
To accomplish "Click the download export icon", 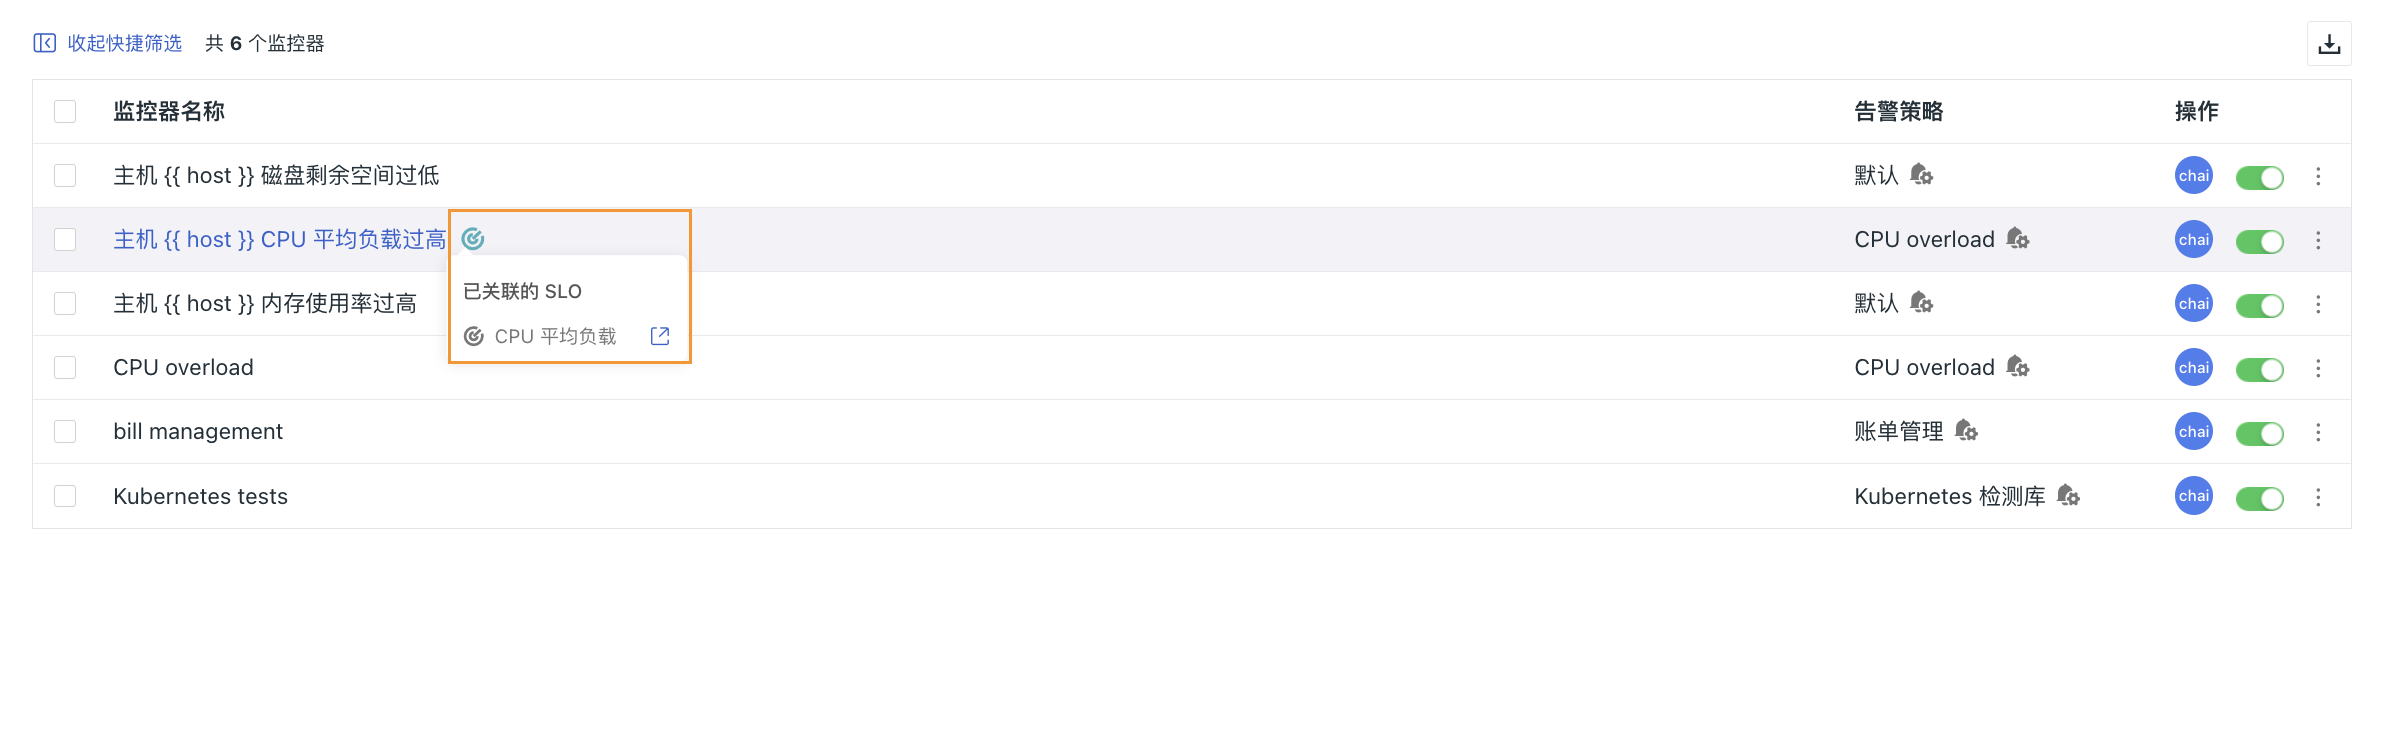I will click(x=2329, y=44).
